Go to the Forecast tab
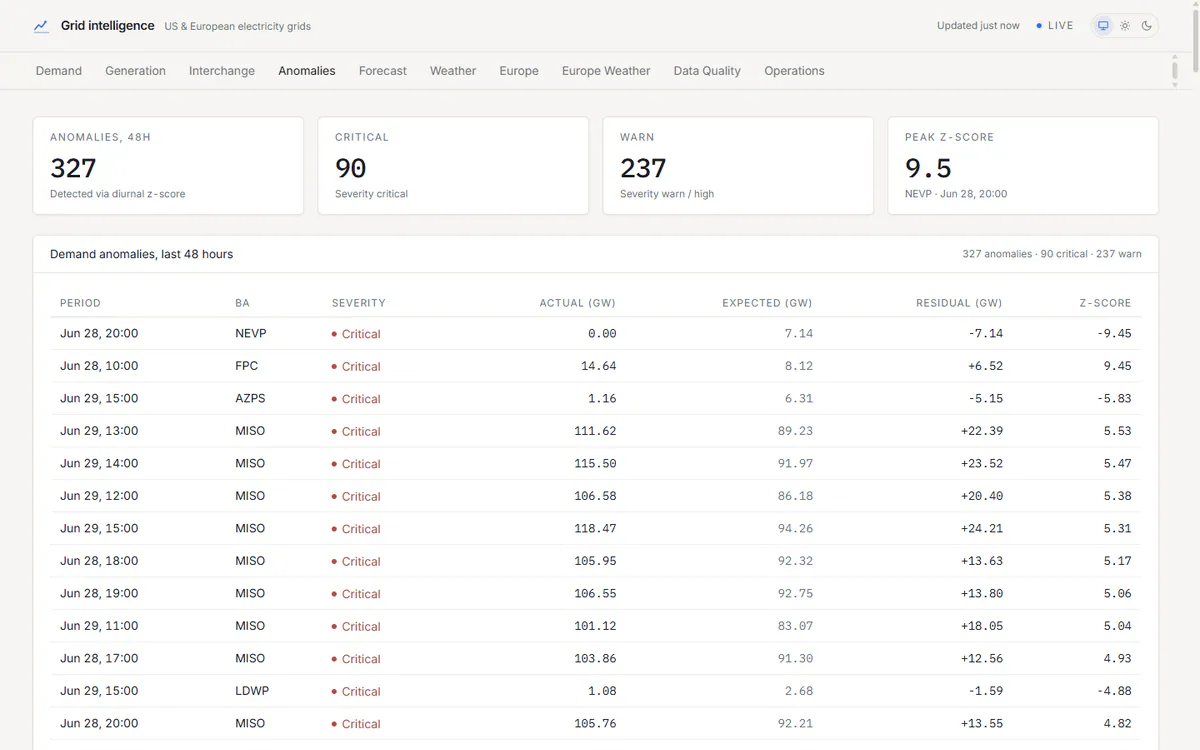This screenshot has height=750, width=1200. pos(383,71)
